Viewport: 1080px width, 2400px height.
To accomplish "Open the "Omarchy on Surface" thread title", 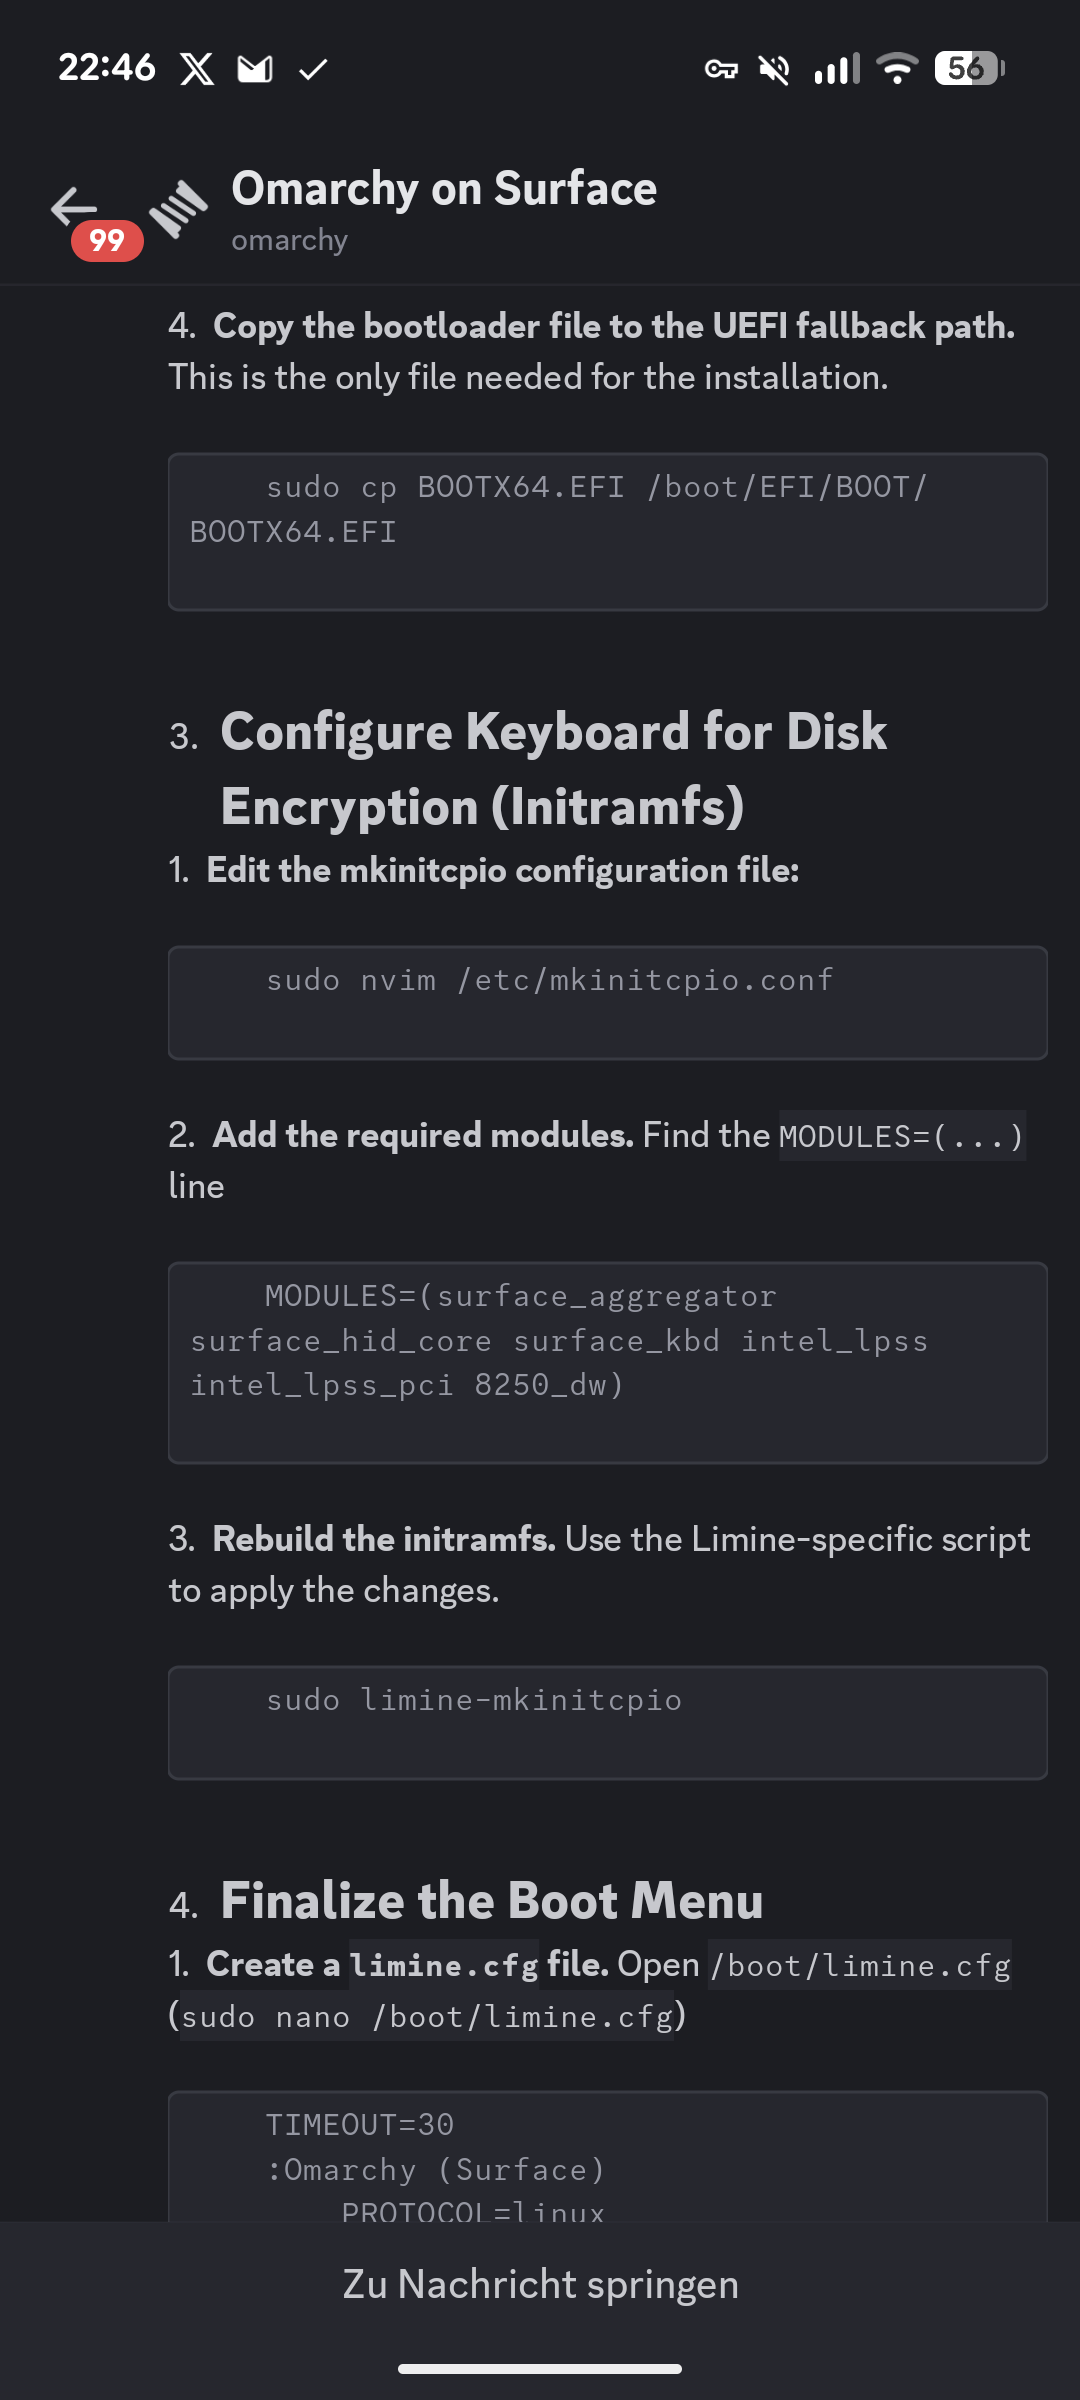I will point(444,189).
